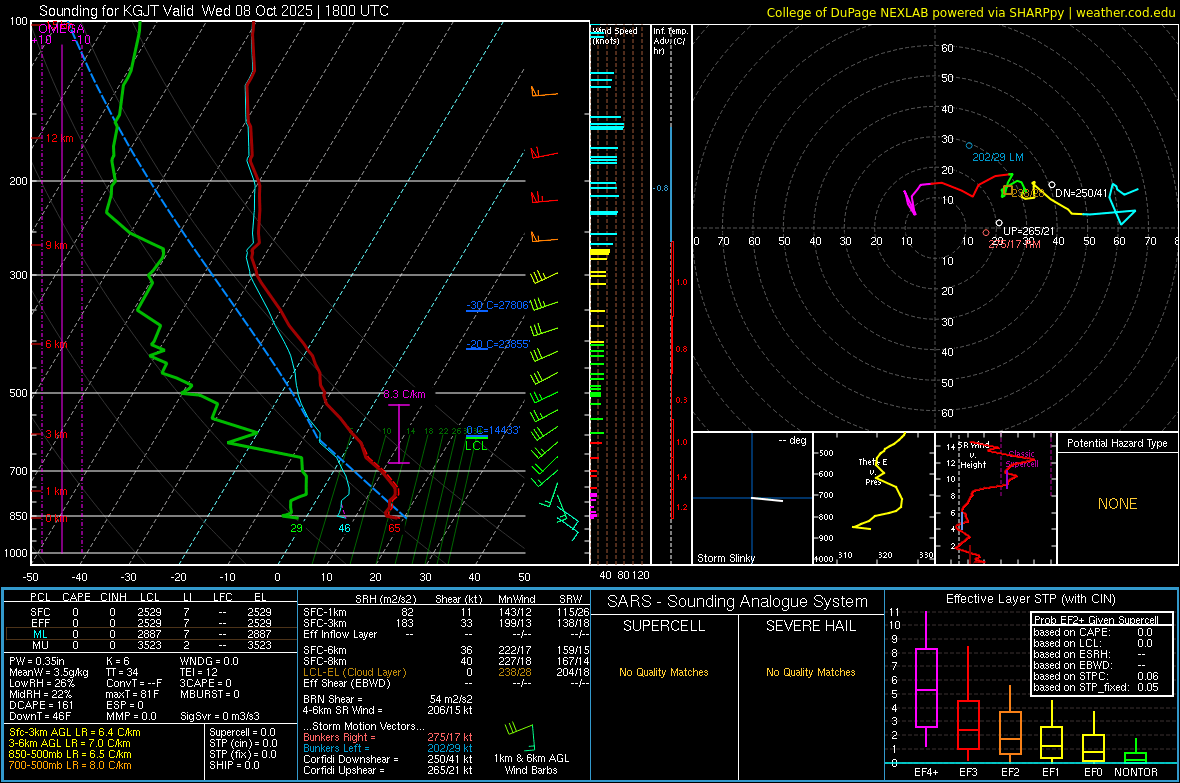
Task: Select the SFC-6km shear row
Action: tap(446, 650)
